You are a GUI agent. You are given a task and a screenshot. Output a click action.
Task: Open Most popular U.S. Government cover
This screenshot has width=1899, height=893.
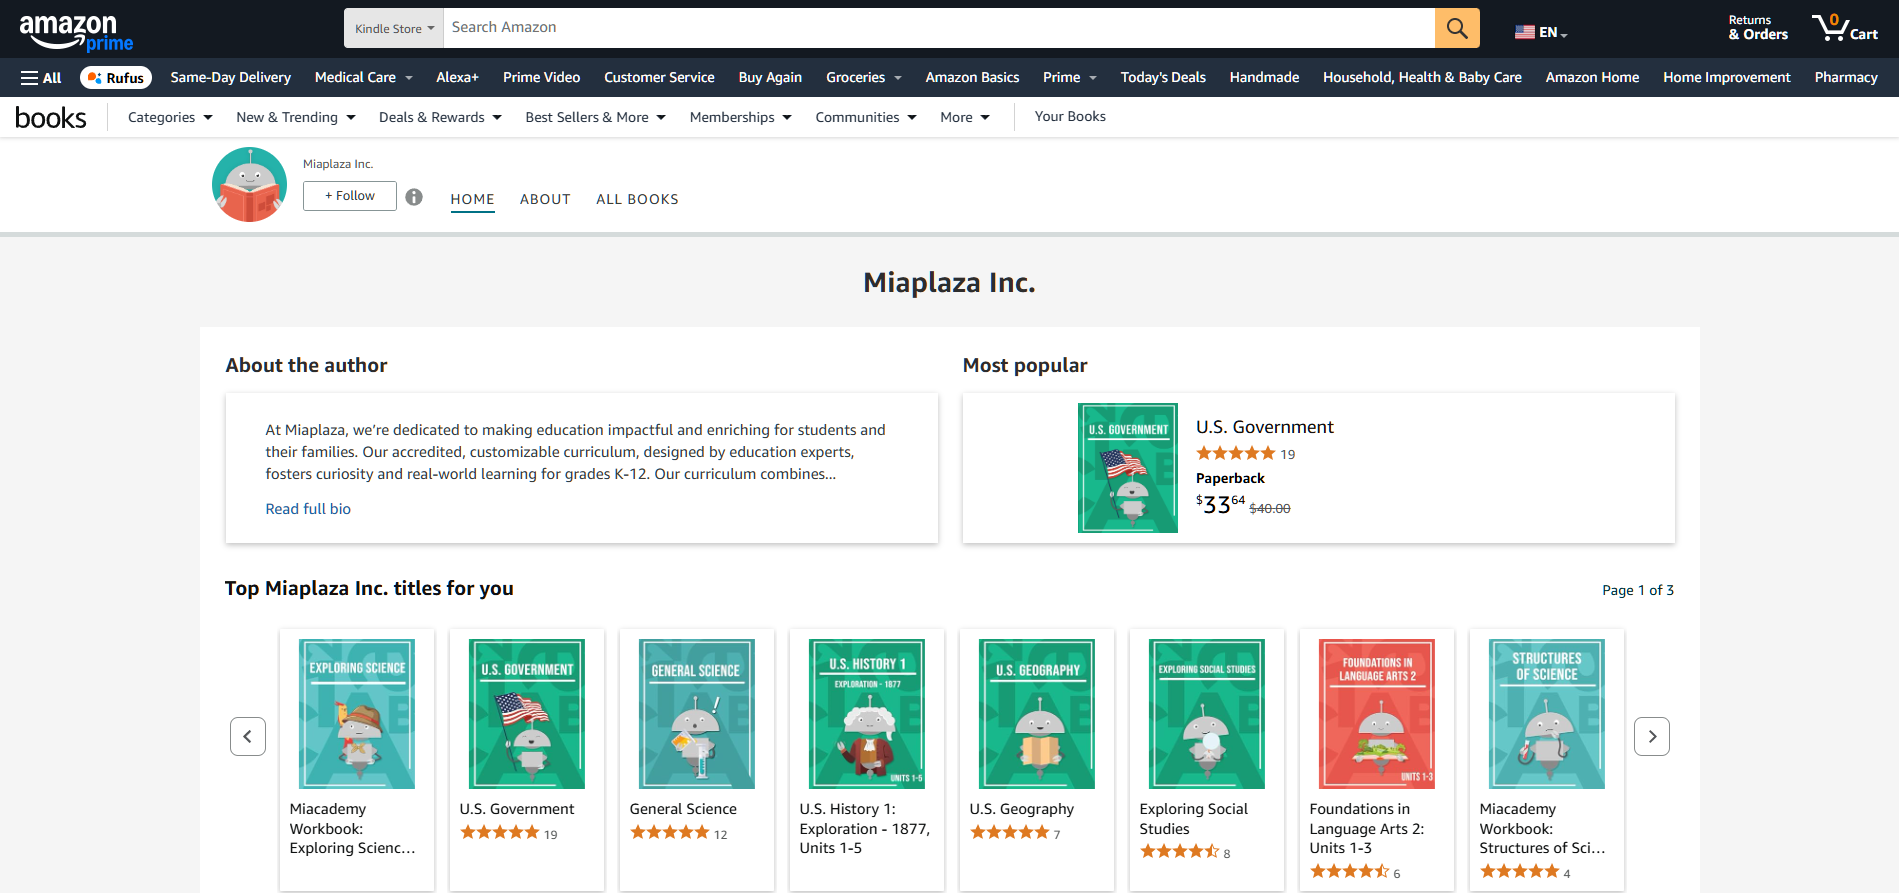point(1128,468)
